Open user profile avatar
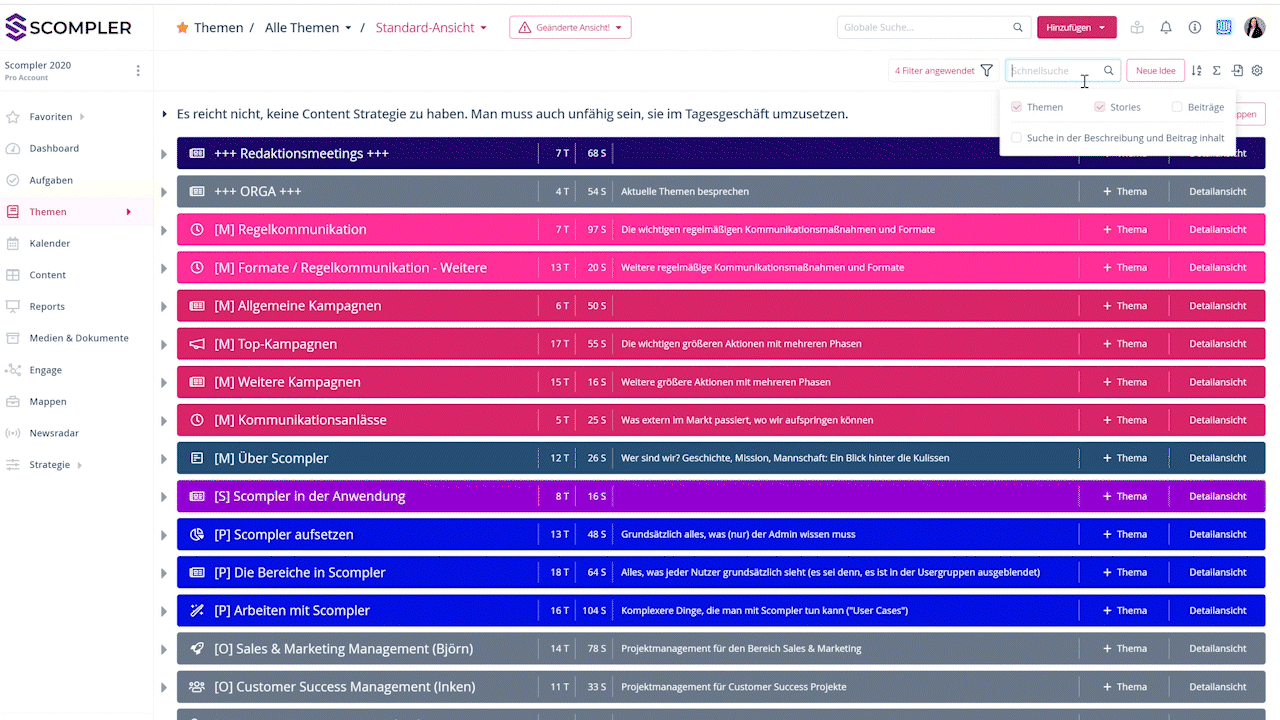The image size is (1280, 720). click(x=1254, y=28)
